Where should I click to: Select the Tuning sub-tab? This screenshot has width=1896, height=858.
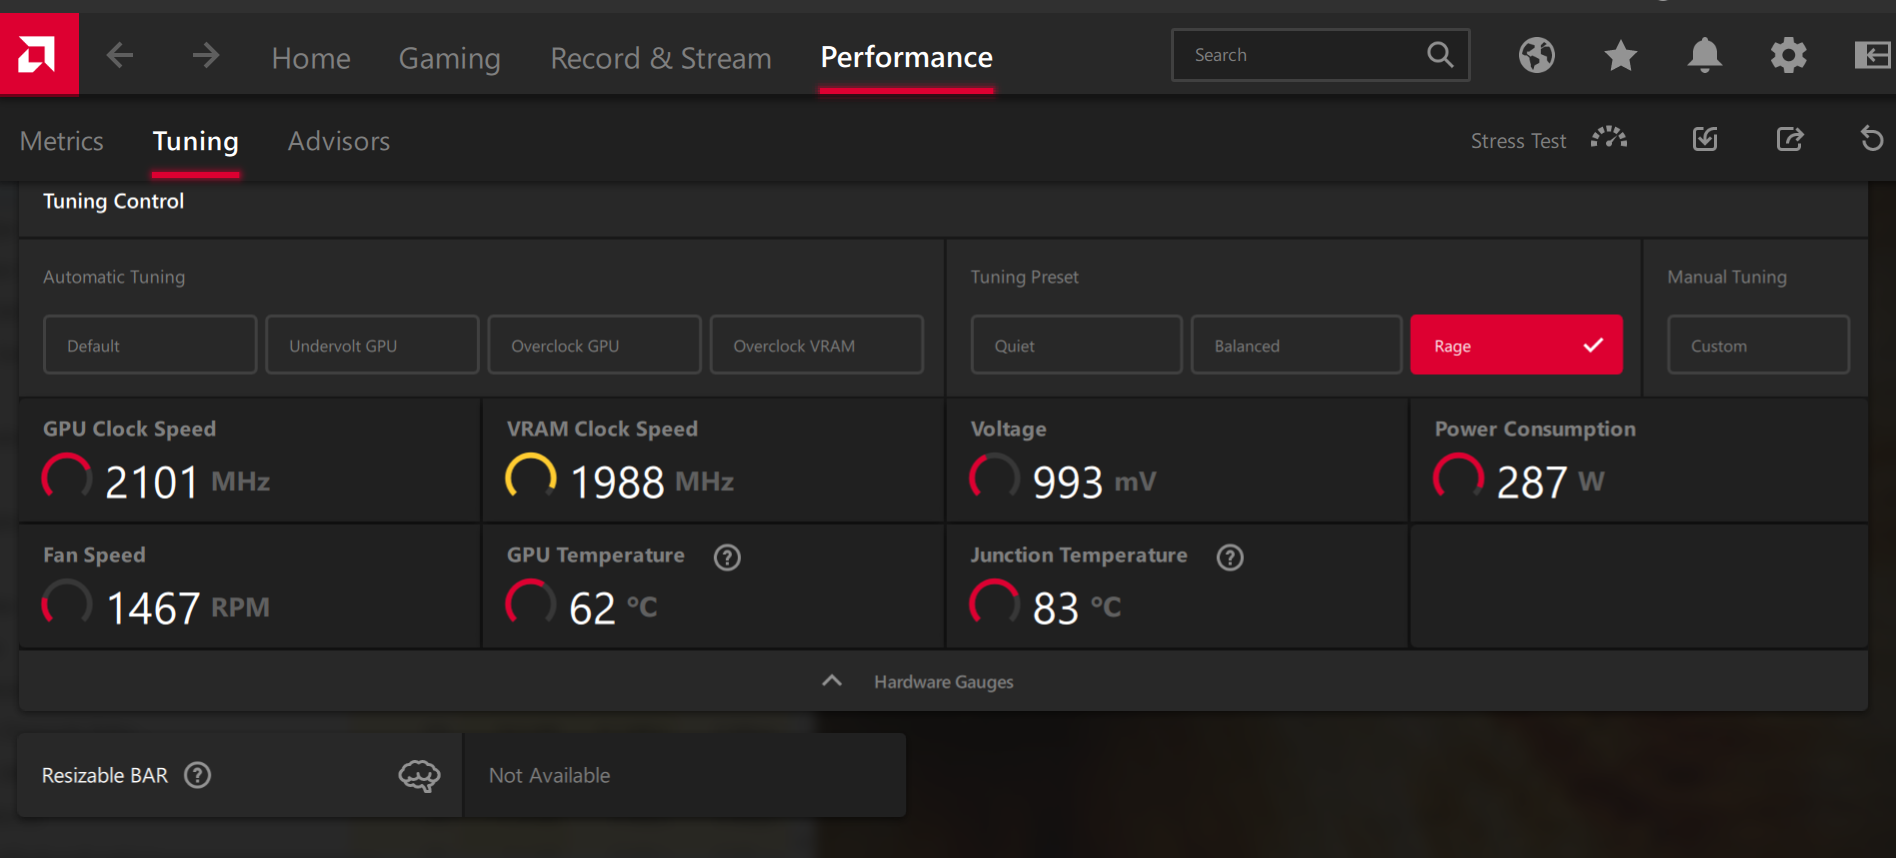(x=196, y=142)
